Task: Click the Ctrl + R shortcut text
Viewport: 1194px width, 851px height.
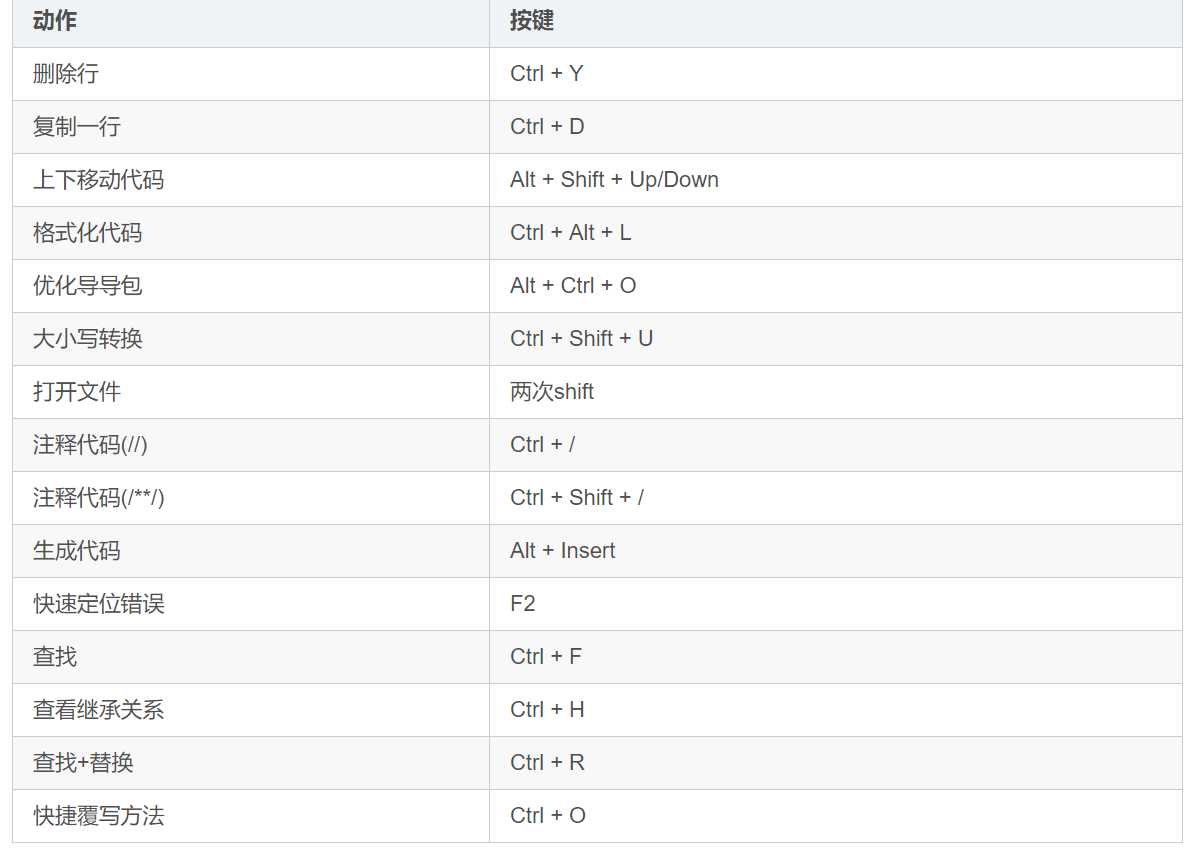Action: pyautogui.click(x=547, y=763)
